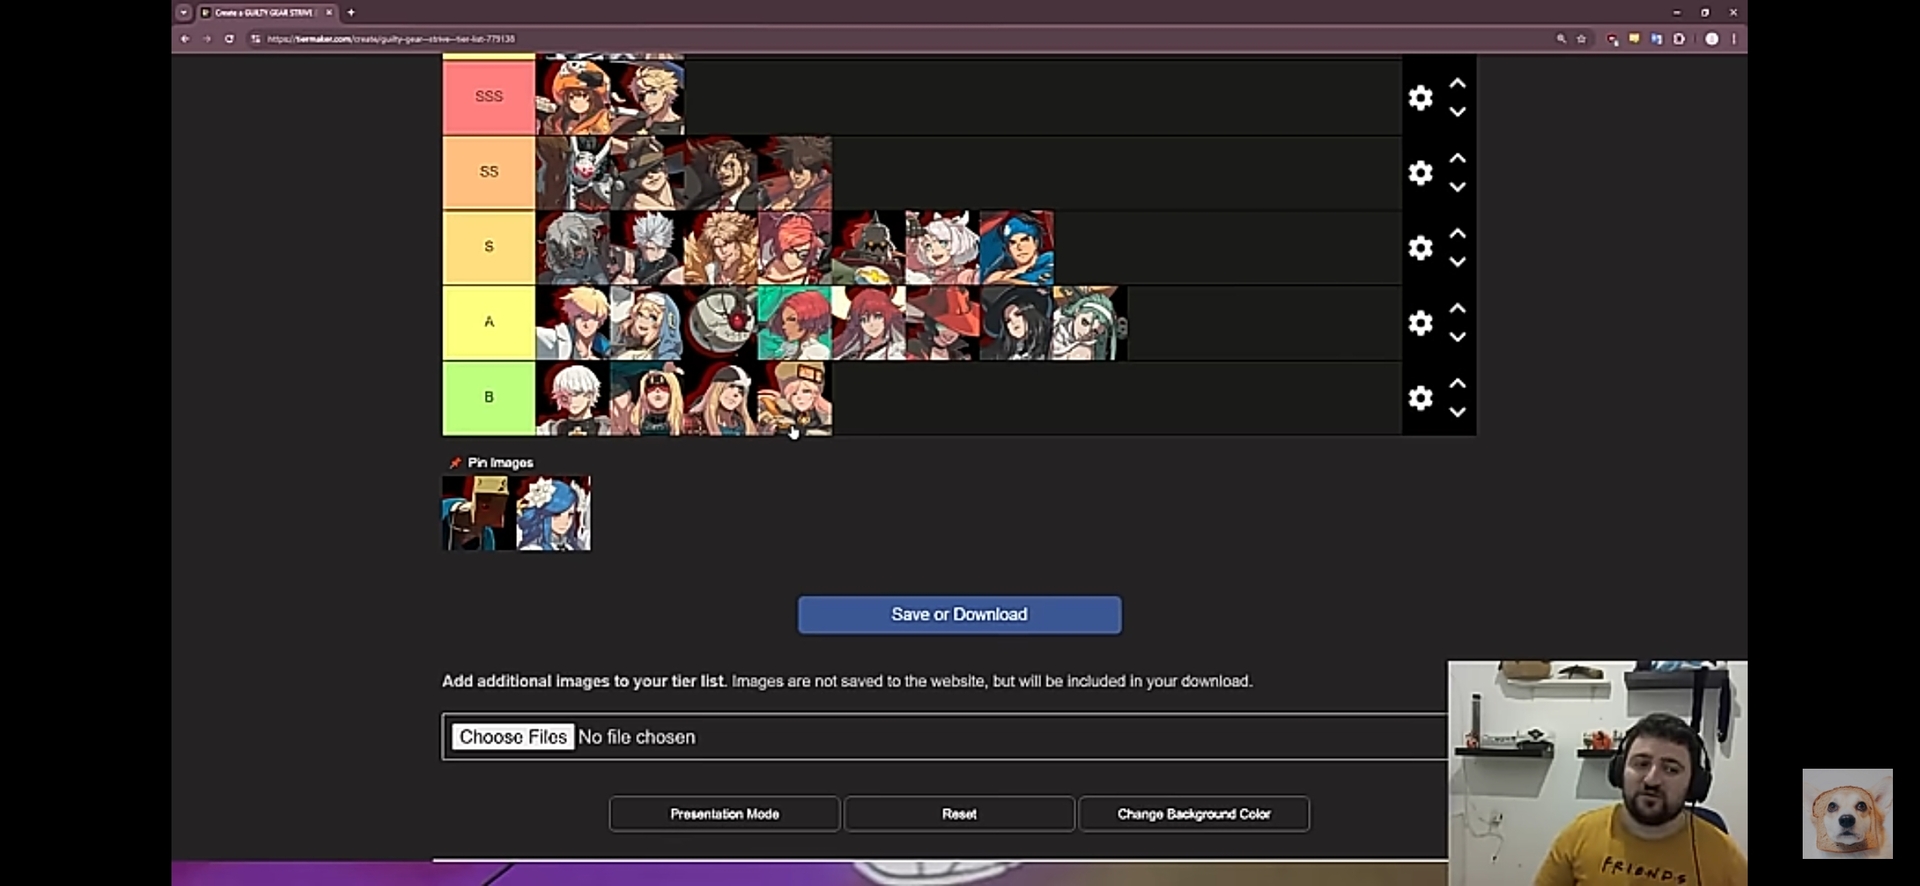
Task: Bookmark this page with star icon
Action: 1581,39
